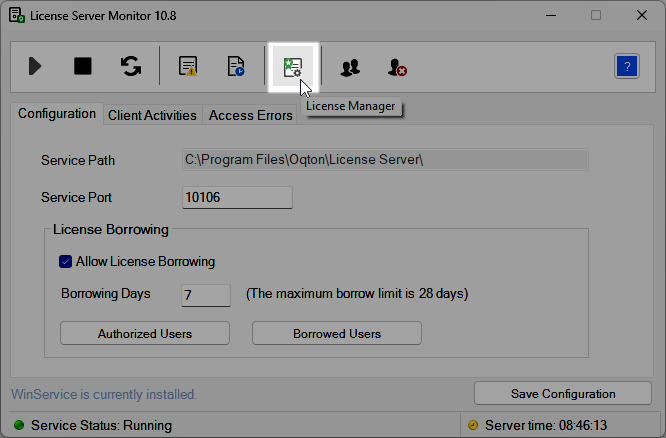This screenshot has height=438, width=666.
Task: Select the Configuration tab
Action: click(x=57, y=114)
